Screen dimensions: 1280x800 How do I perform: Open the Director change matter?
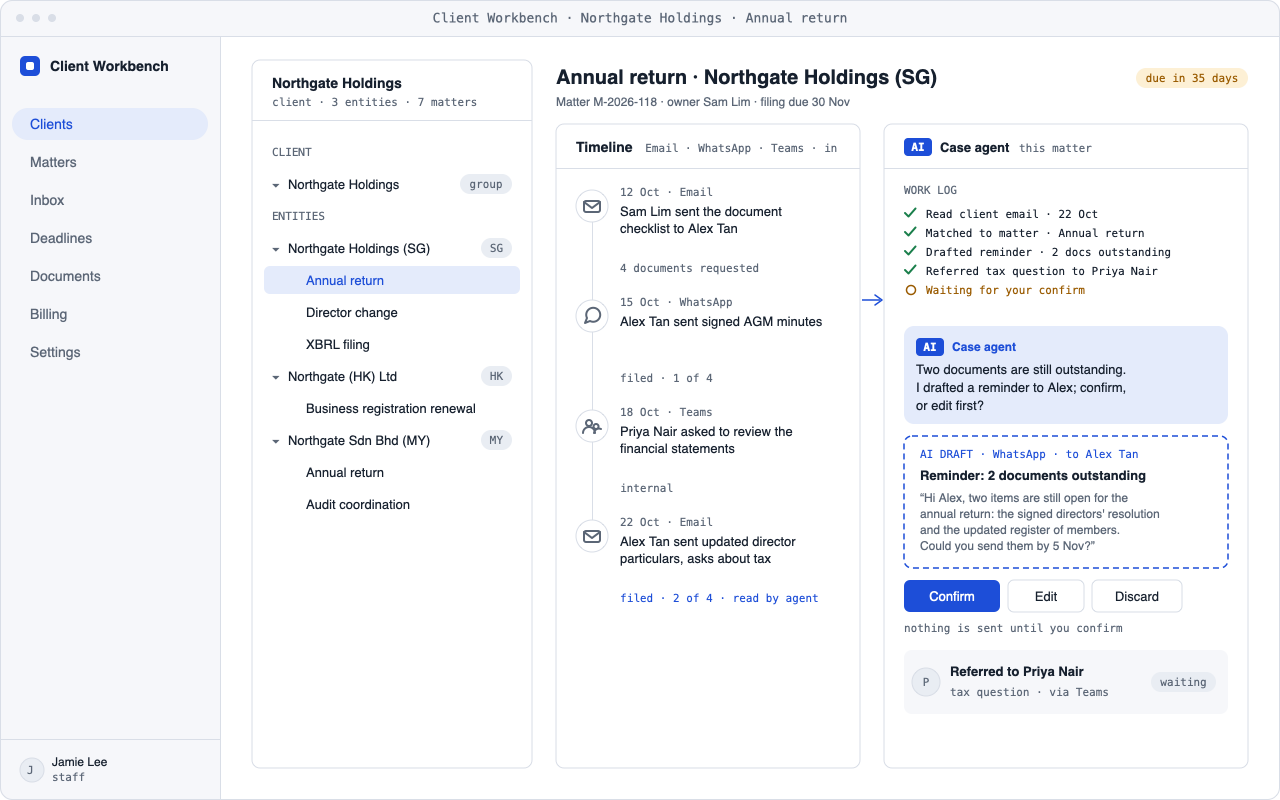(x=392, y=312)
